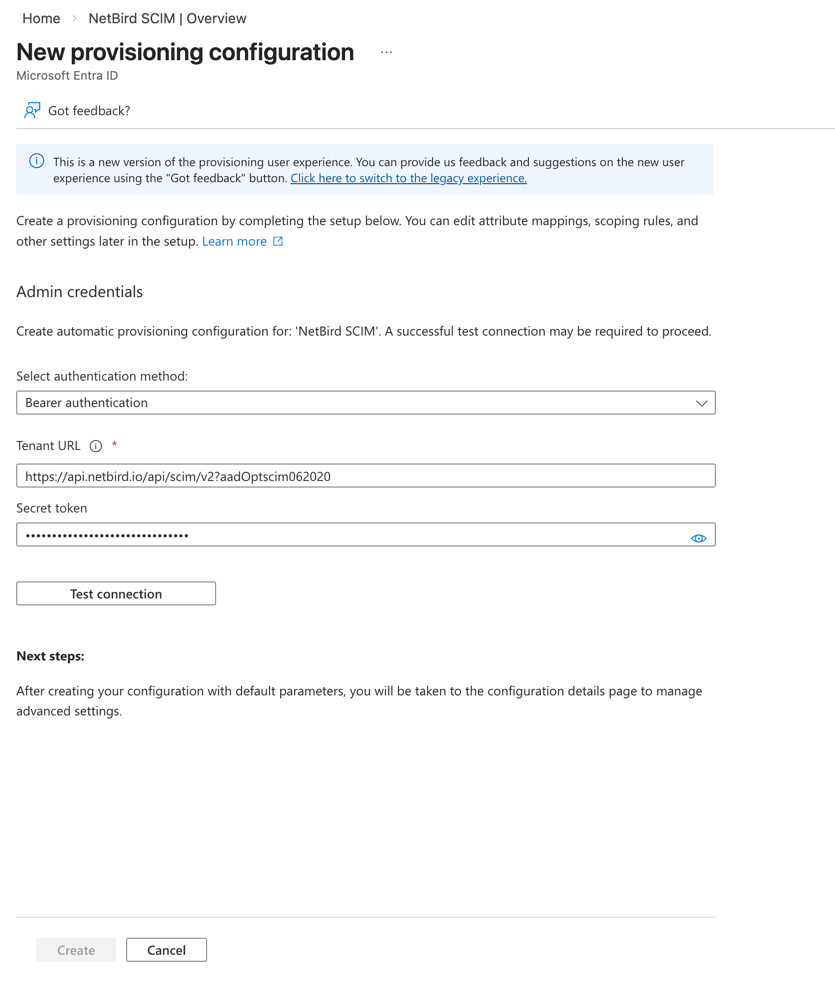Click into the Secret token field
Screen dimensions: 835x986
[x=350, y=535]
